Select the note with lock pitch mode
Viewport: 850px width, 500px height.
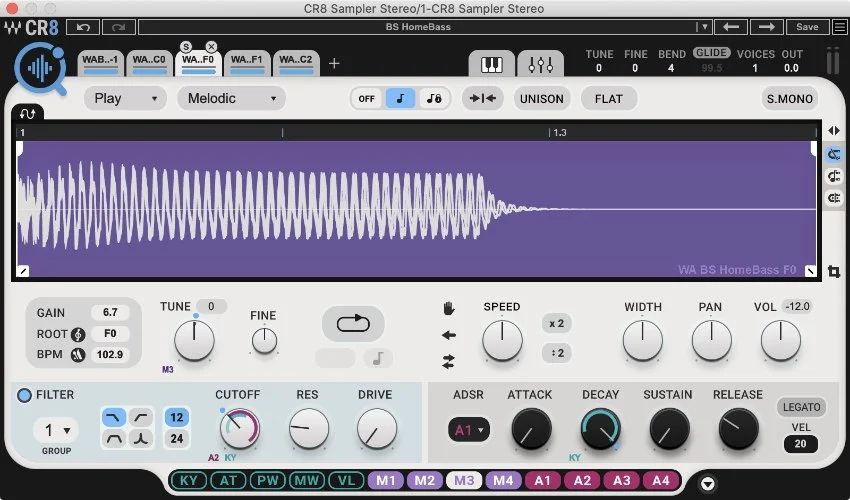[x=434, y=99]
